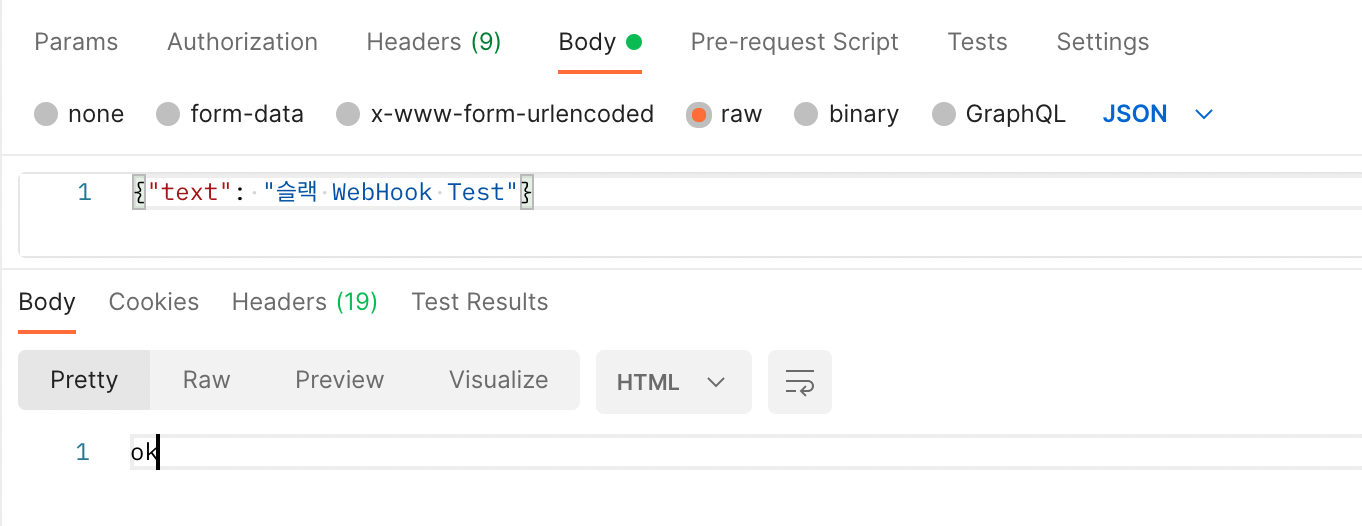Select the raw body radio button
The image size is (1362, 526).
pyautogui.click(x=698, y=114)
